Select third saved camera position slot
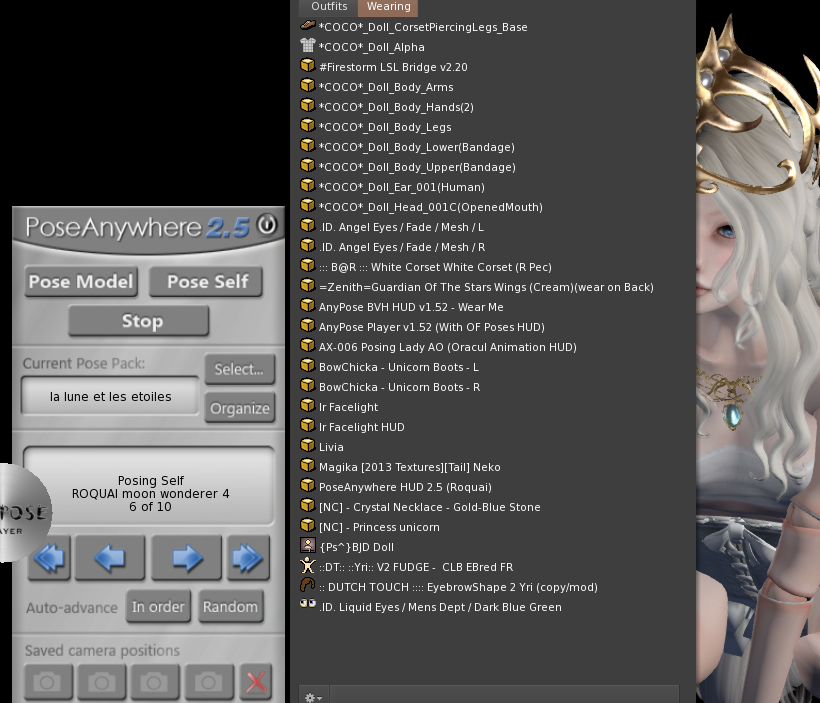Viewport: 820px width, 703px height. point(155,682)
